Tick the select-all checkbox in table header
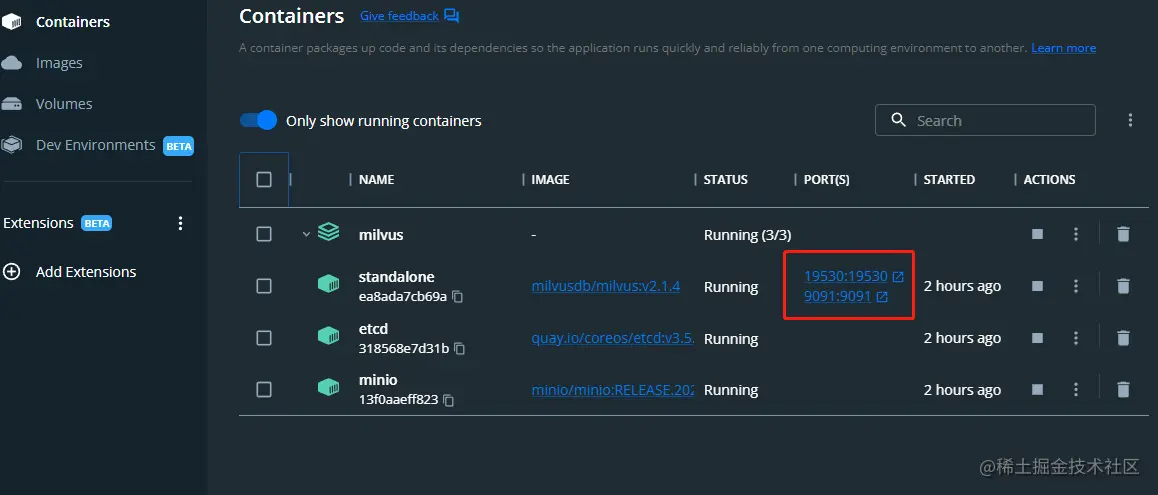 pos(264,180)
